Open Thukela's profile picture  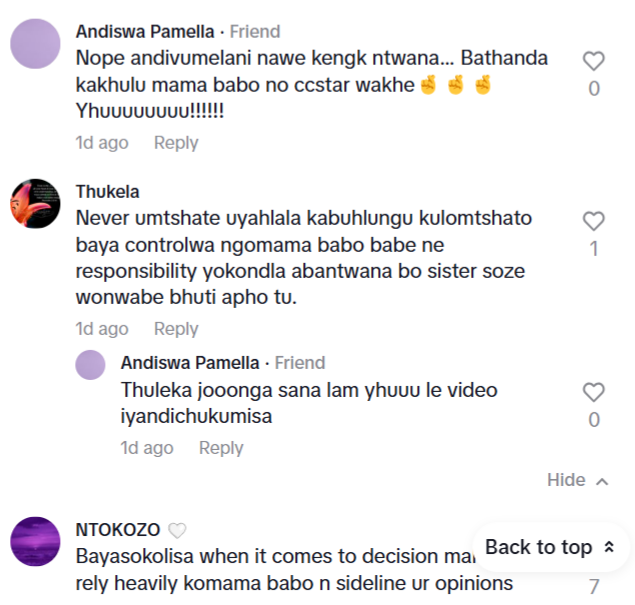[35, 204]
